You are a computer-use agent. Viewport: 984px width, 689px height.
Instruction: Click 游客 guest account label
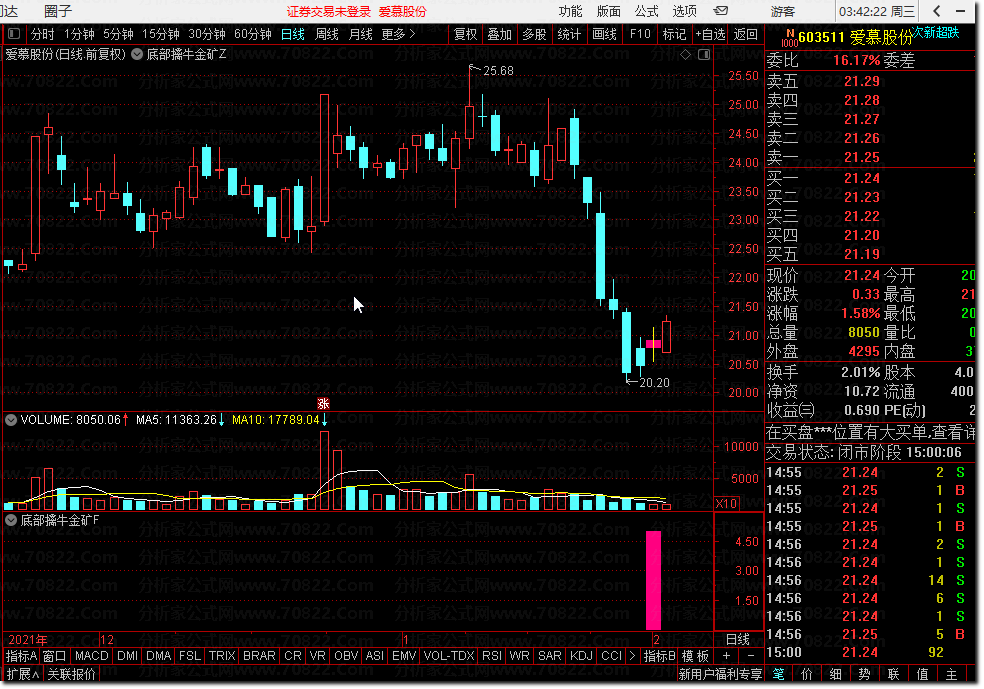tap(783, 11)
